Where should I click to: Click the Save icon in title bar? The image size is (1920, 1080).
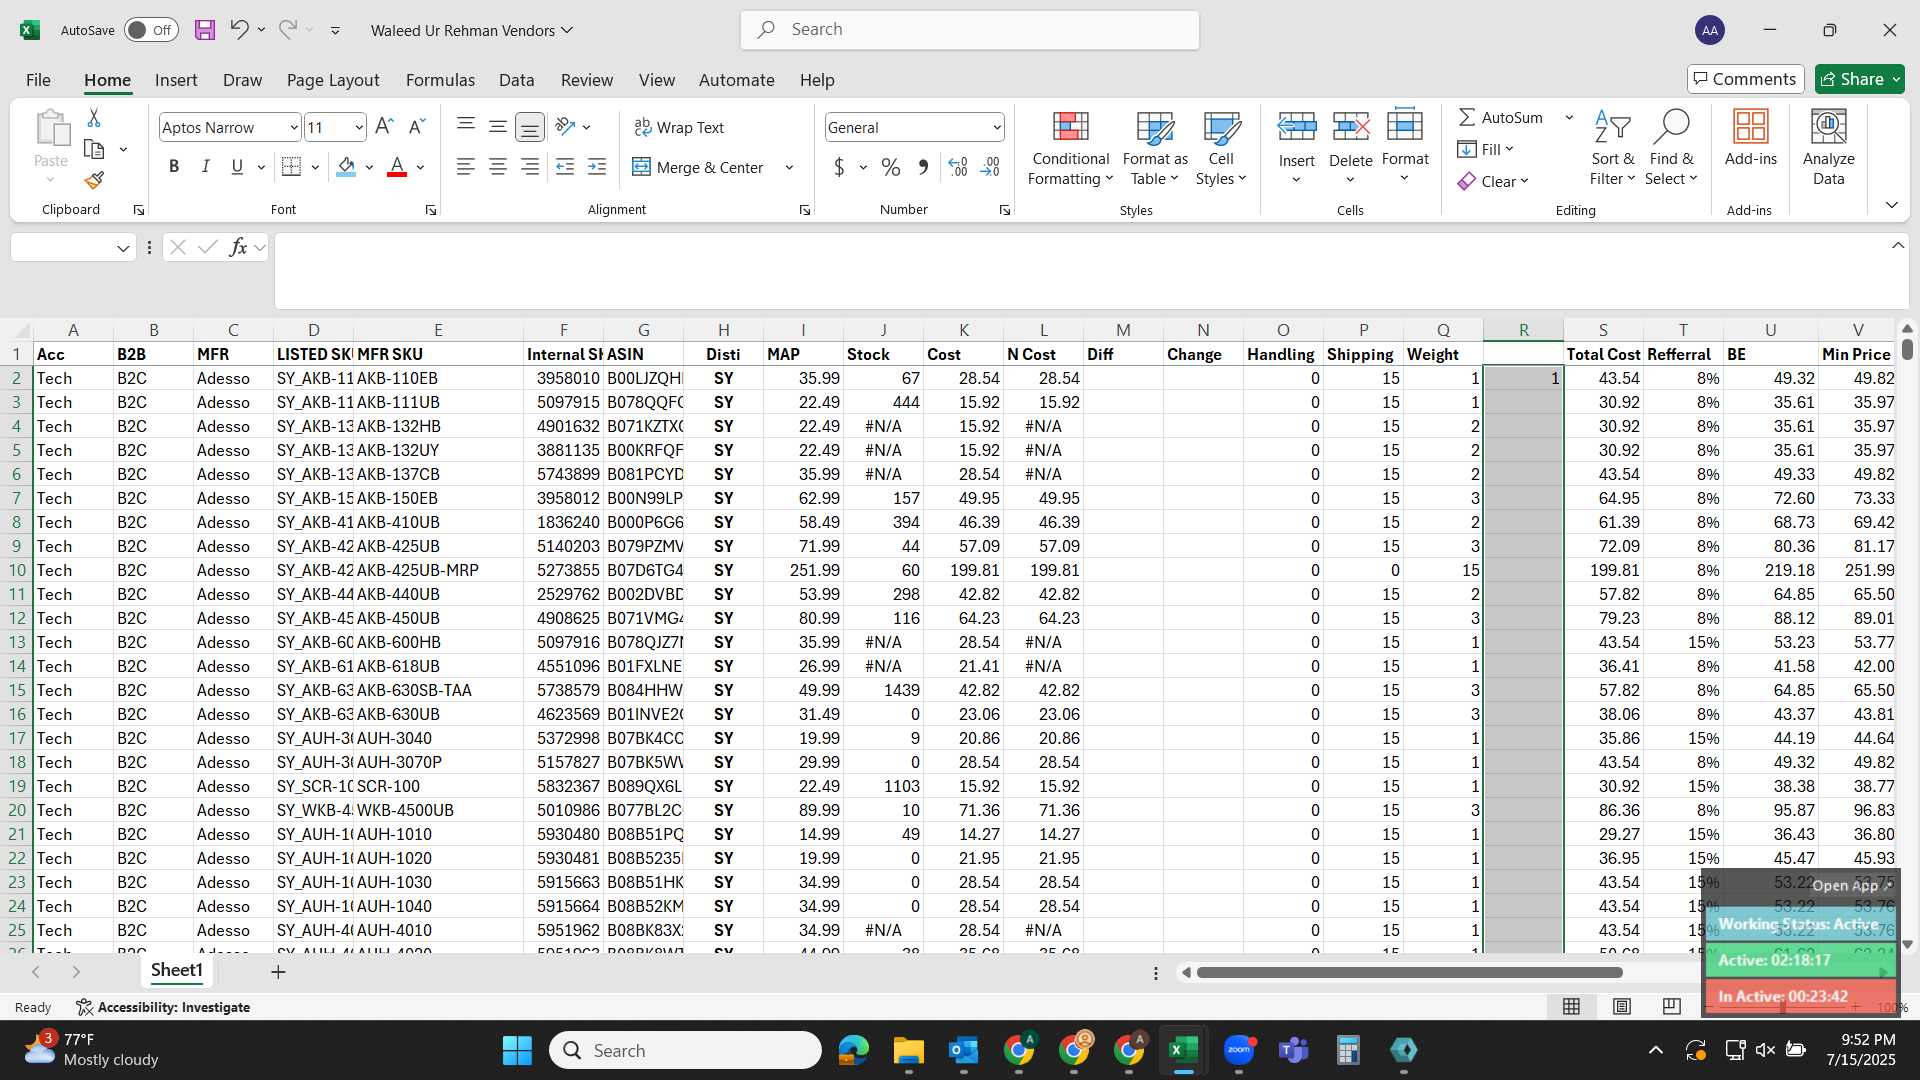[205, 30]
